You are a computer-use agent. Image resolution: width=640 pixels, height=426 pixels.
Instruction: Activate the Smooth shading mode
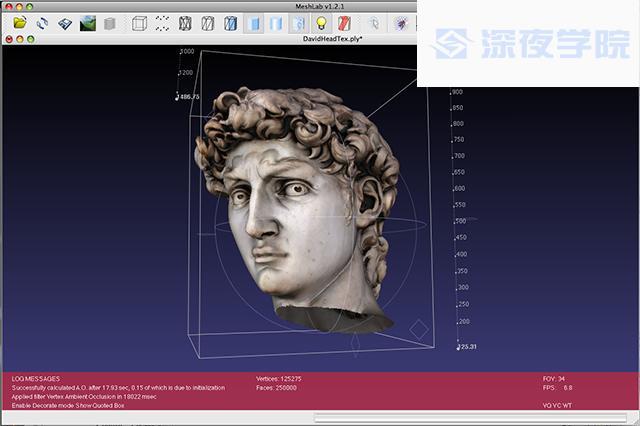(x=277, y=22)
